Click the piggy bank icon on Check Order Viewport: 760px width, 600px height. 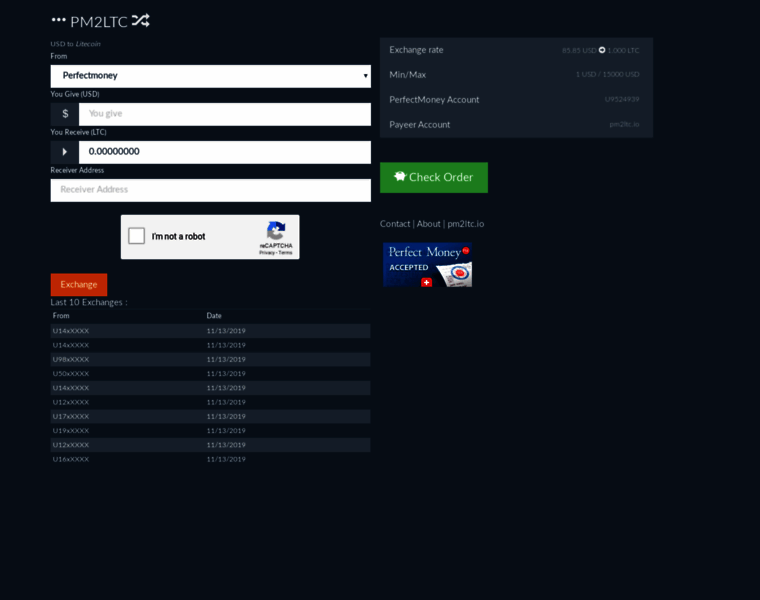[399, 176]
